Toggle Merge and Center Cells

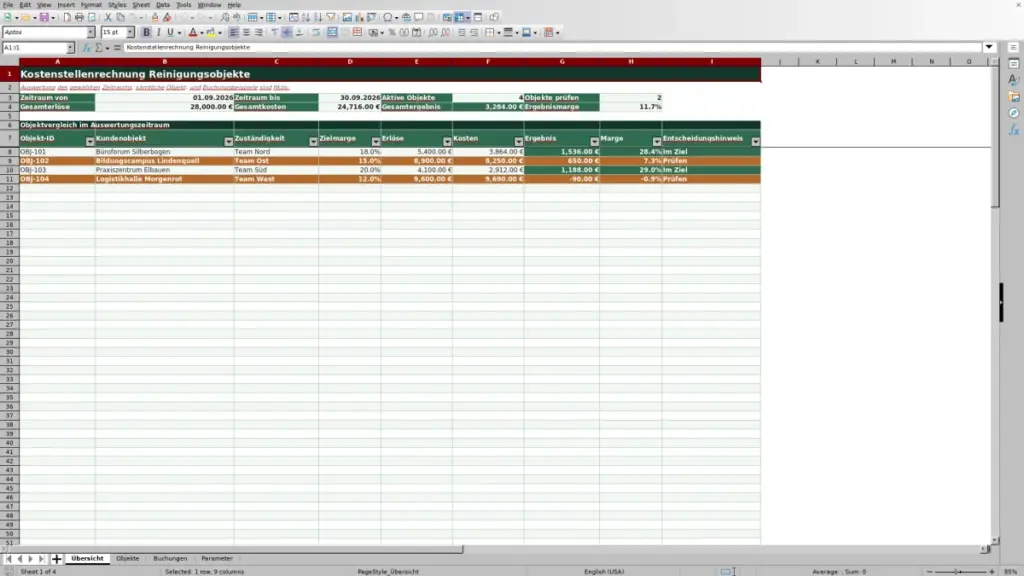tap(332, 33)
